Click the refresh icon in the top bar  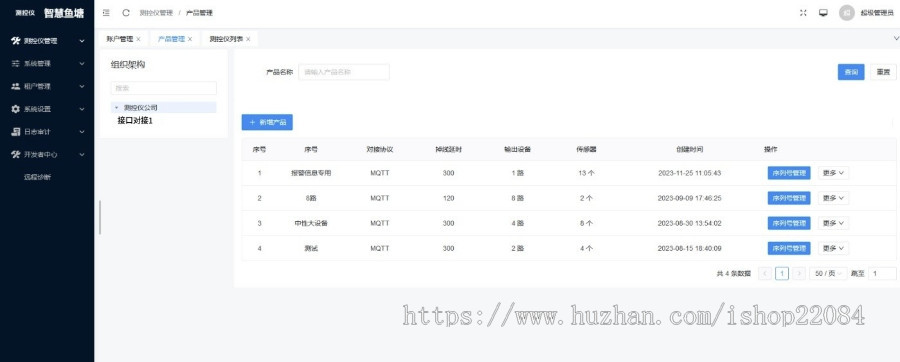[x=126, y=13]
